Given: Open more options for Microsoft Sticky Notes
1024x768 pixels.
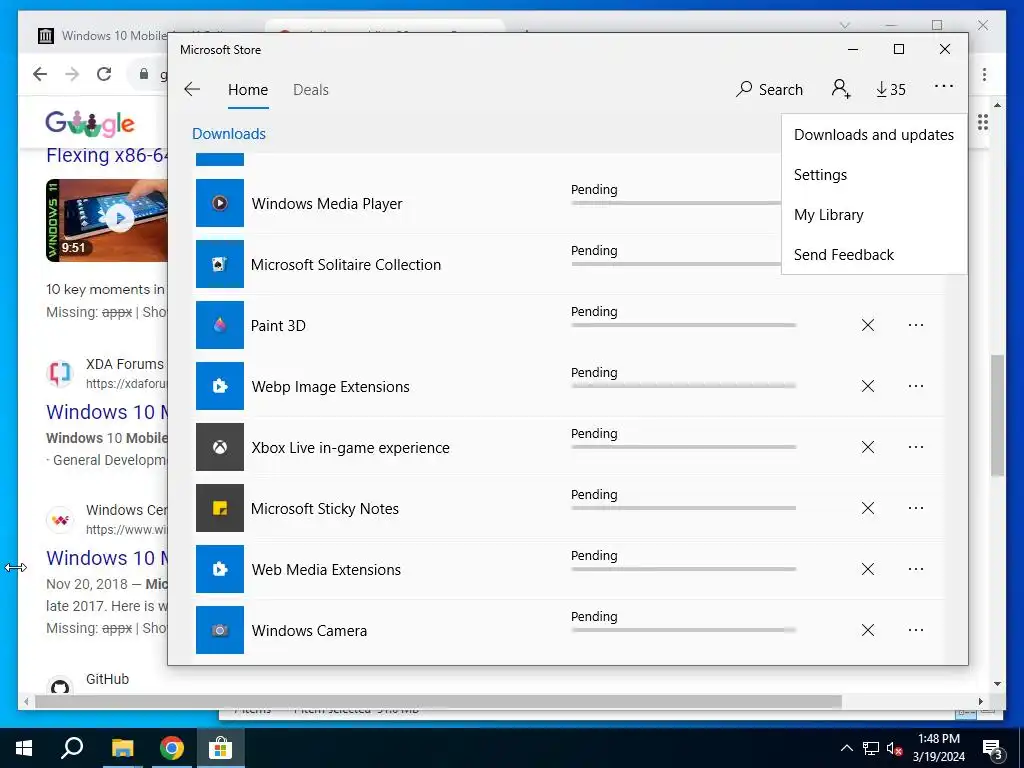Looking at the screenshot, I should click(x=916, y=508).
